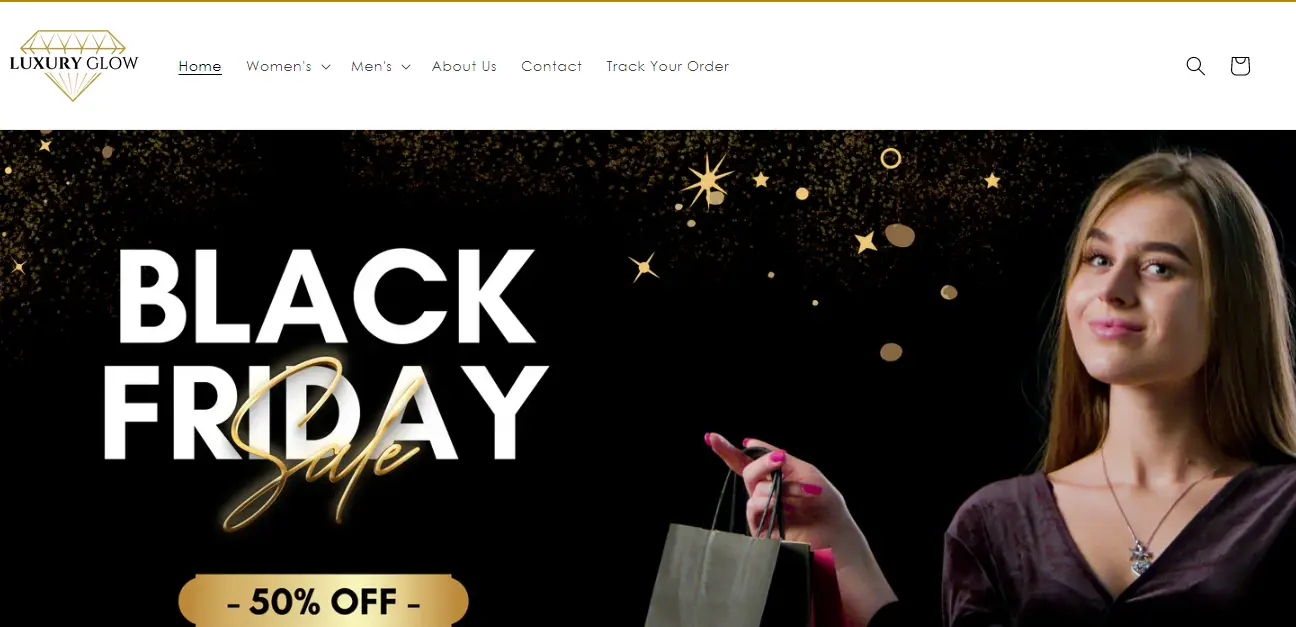Viewport: 1296px width, 627px height.
Task: Open the search magnifier icon
Action: click(x=1195, y=66)
